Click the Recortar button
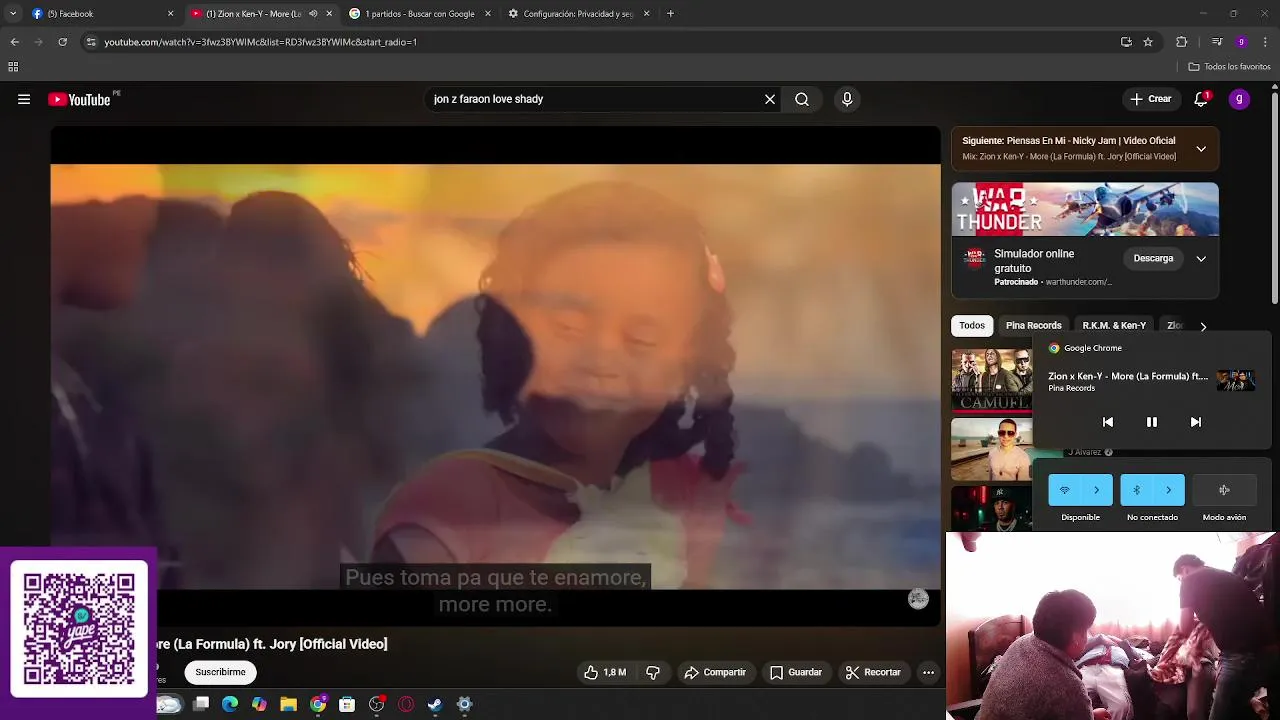Screen dimensions: 1280x720 click(x=873, y=672)
